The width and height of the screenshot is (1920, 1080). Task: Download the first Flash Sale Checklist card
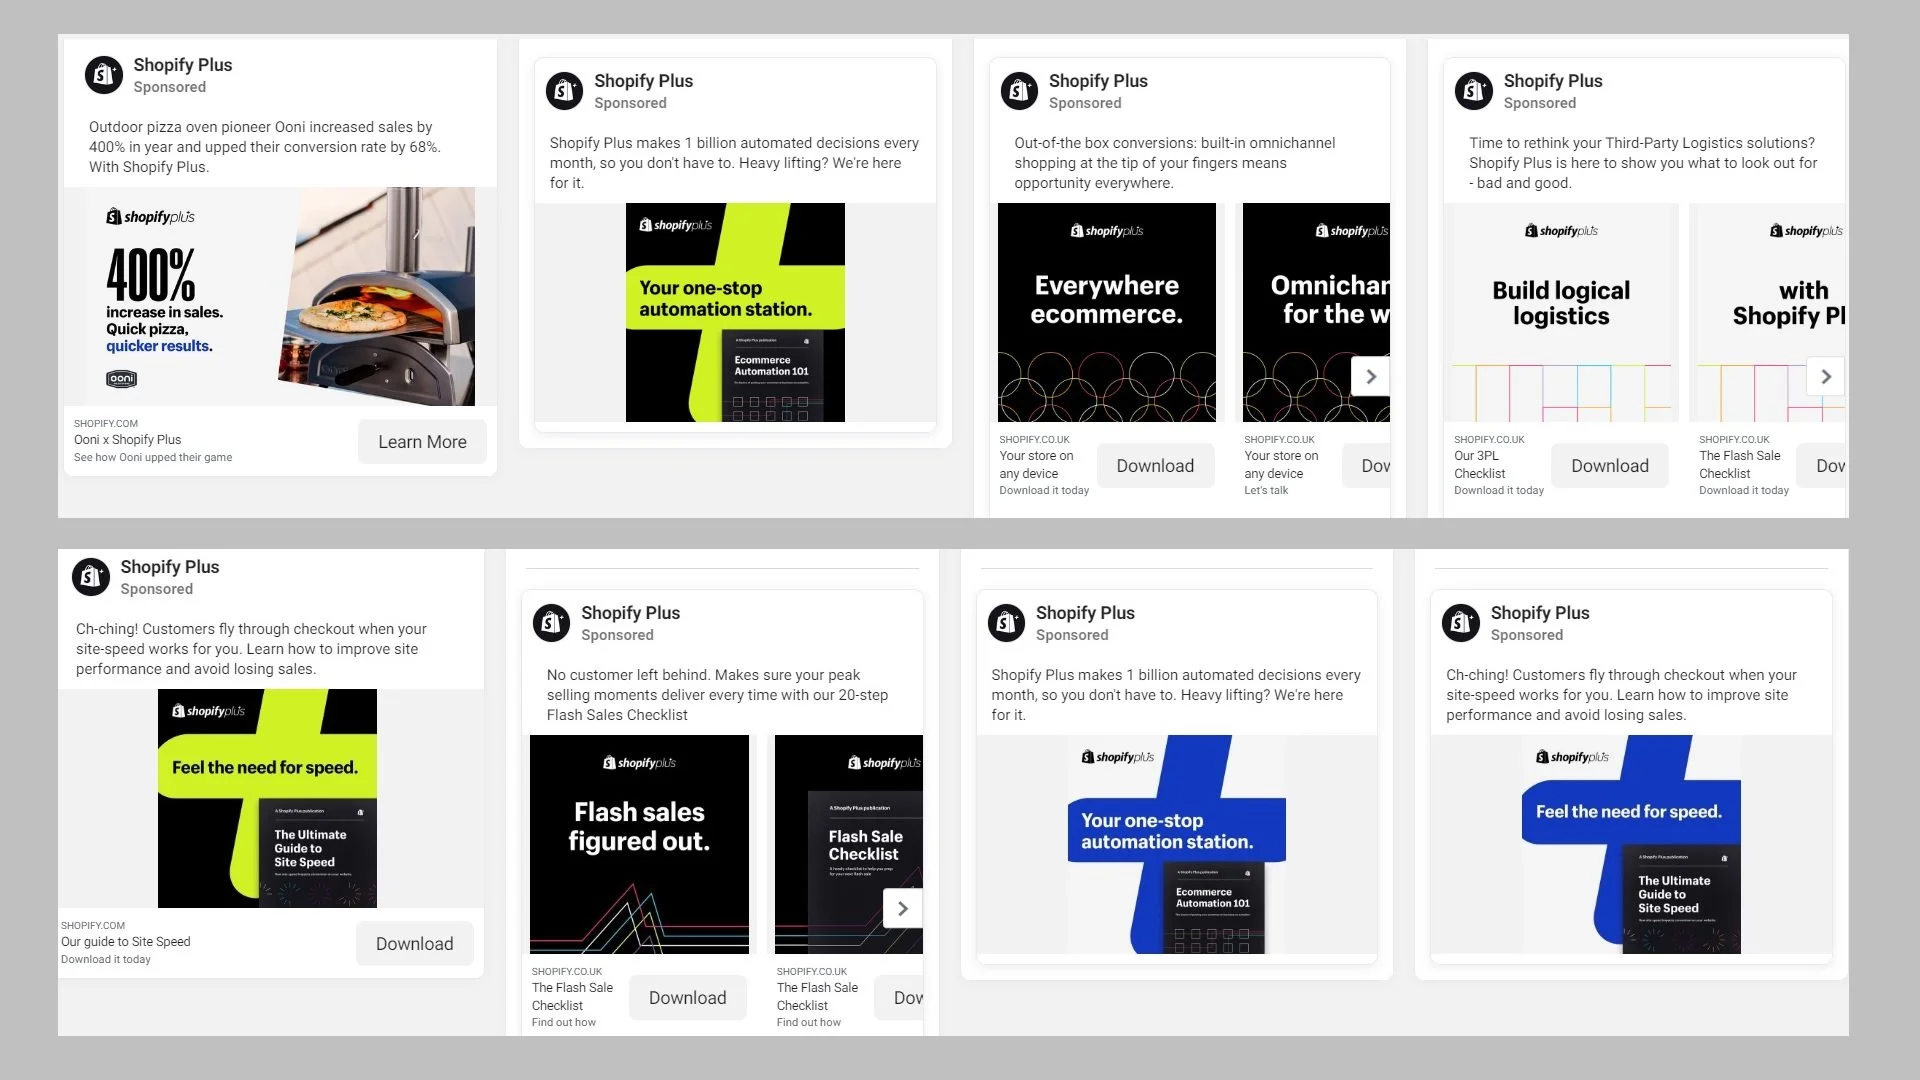click(687, 998)
